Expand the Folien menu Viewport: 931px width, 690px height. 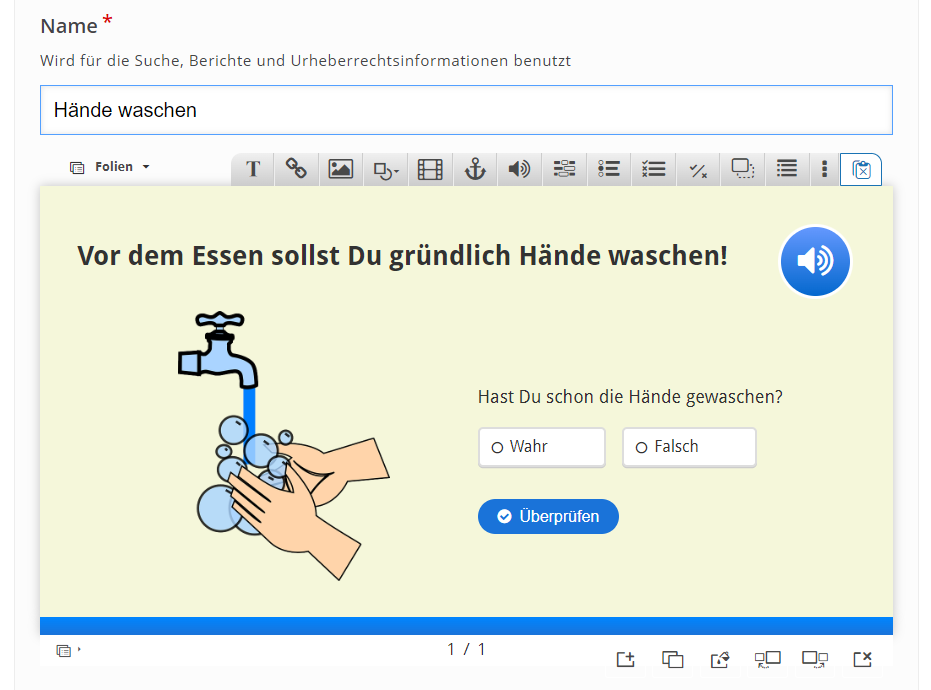[x=110, y=167]
